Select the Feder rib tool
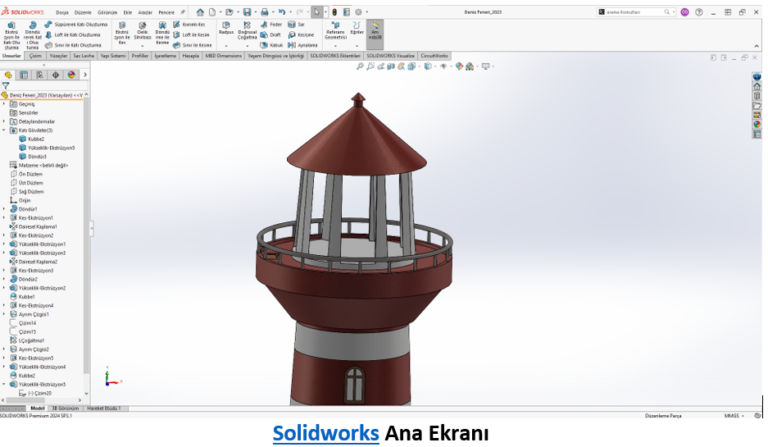768x447 pixels. [x=274, y=23]
